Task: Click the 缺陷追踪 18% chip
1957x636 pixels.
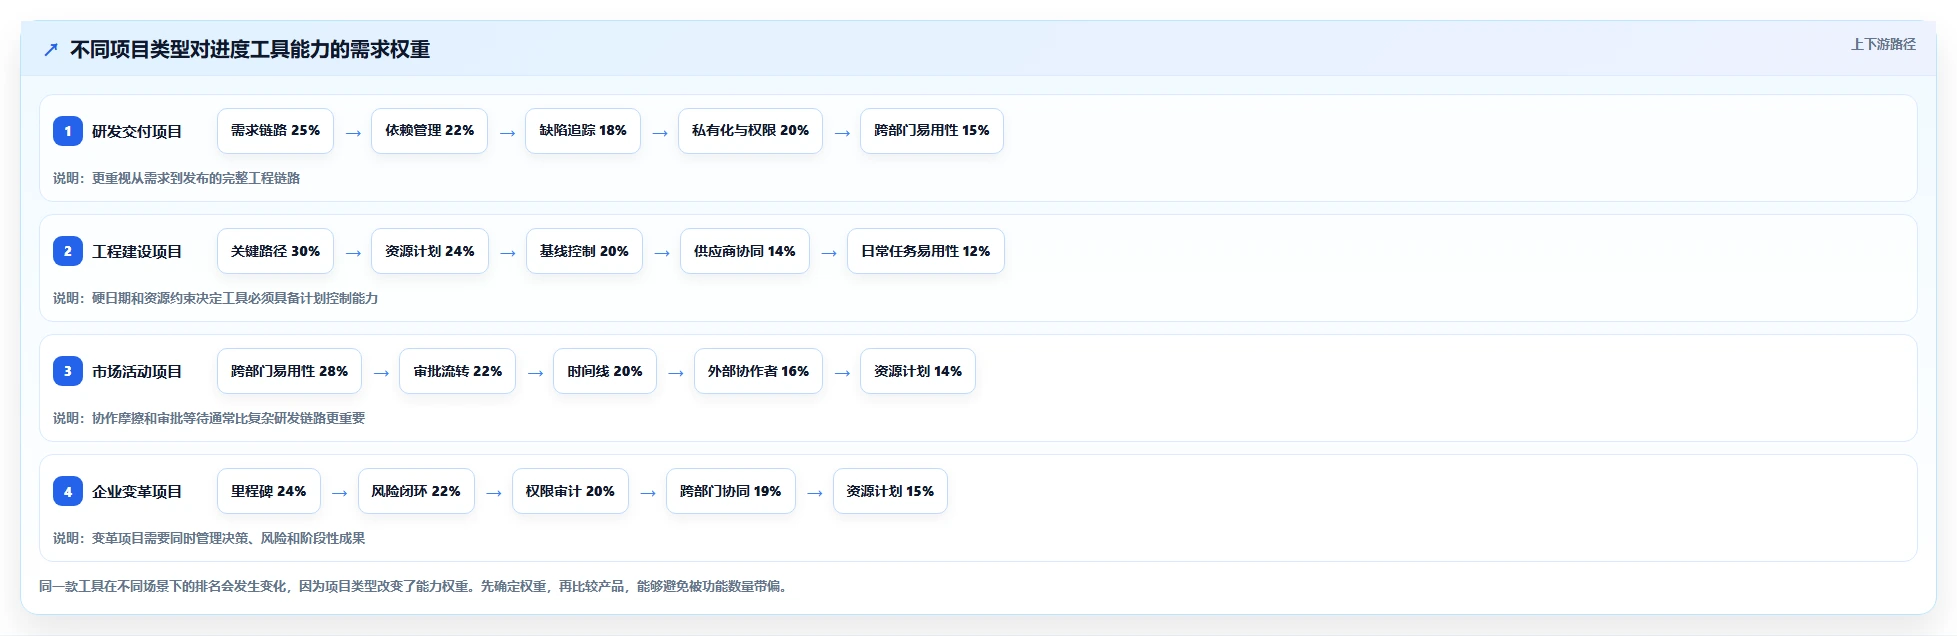Action: tap(583, 131)
